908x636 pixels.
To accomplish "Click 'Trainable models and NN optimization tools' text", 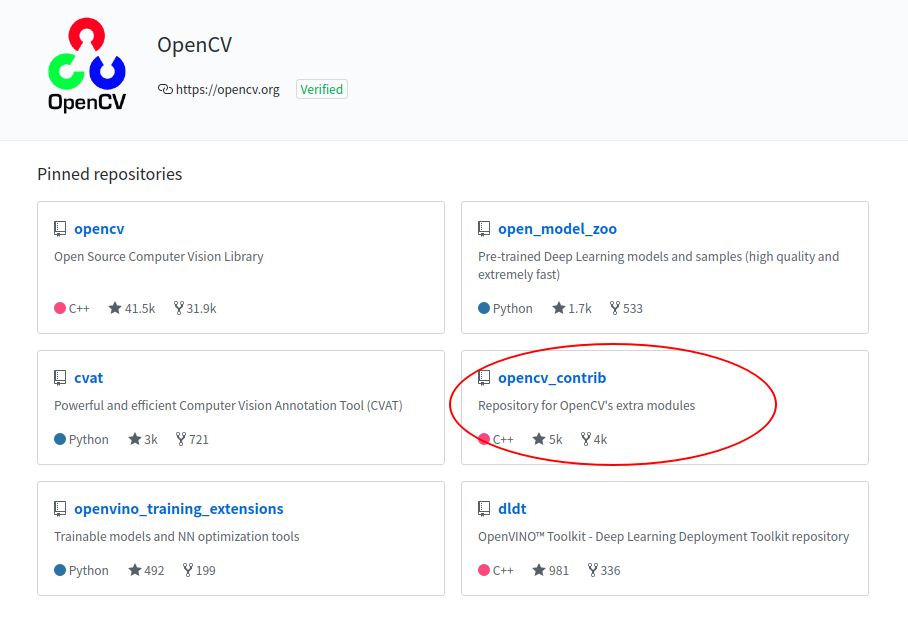I will 177,536.
